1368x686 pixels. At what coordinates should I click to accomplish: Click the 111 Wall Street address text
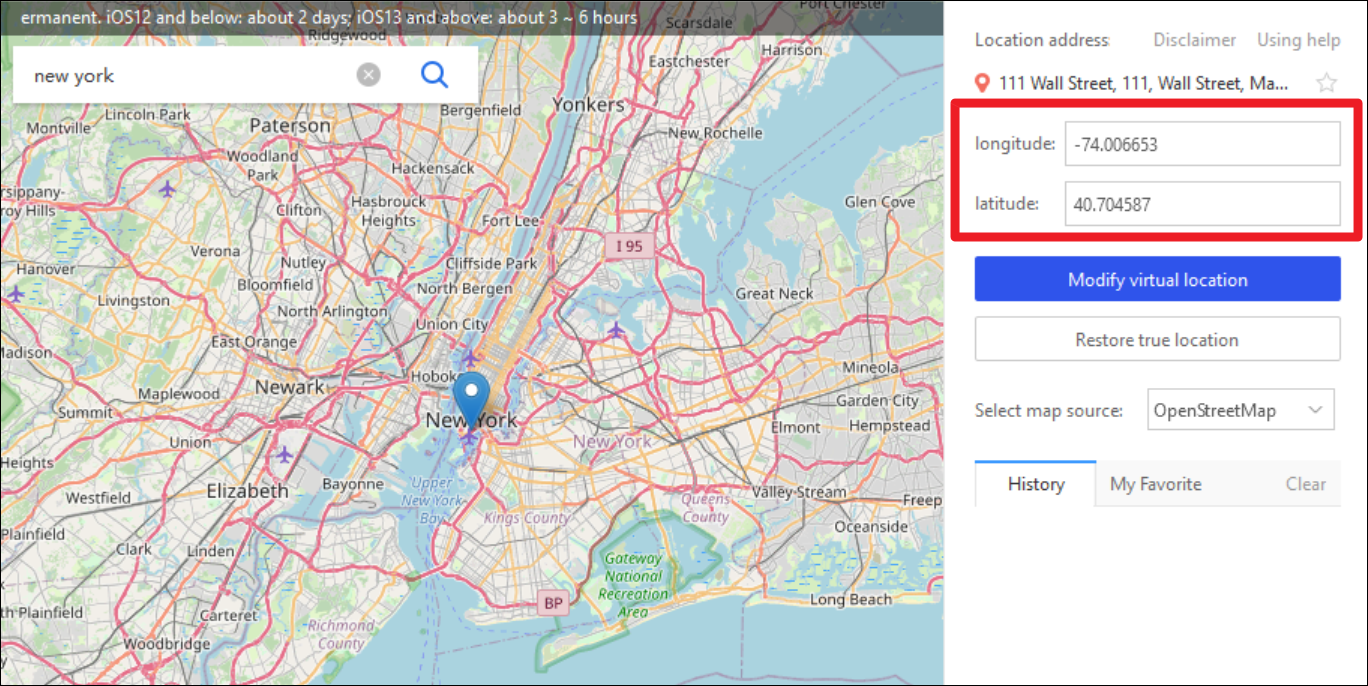pos(1144,83)
